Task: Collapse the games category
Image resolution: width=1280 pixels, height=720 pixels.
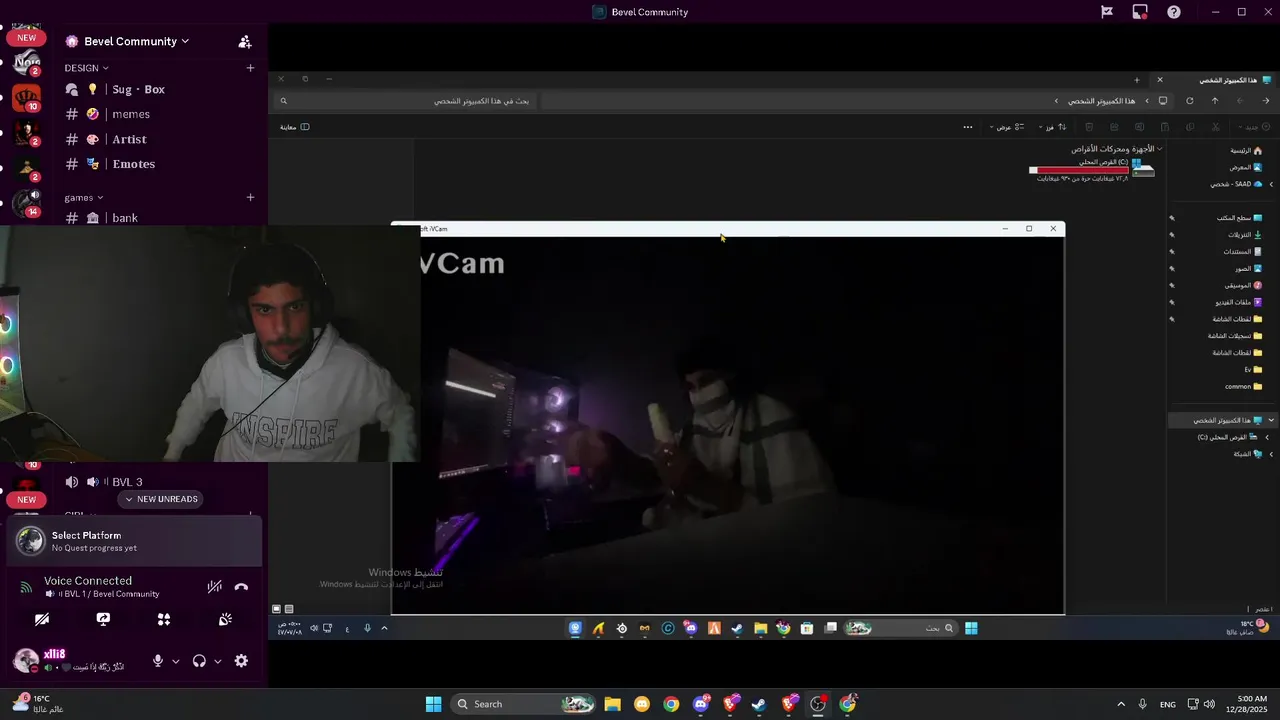Action: tap(84, 198)
